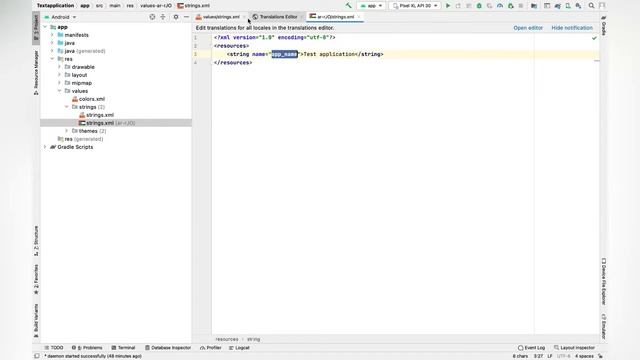The height and width of the screenshot is (360, 640).
Task: Click the selected app_name text in editor
Action: 284,54
